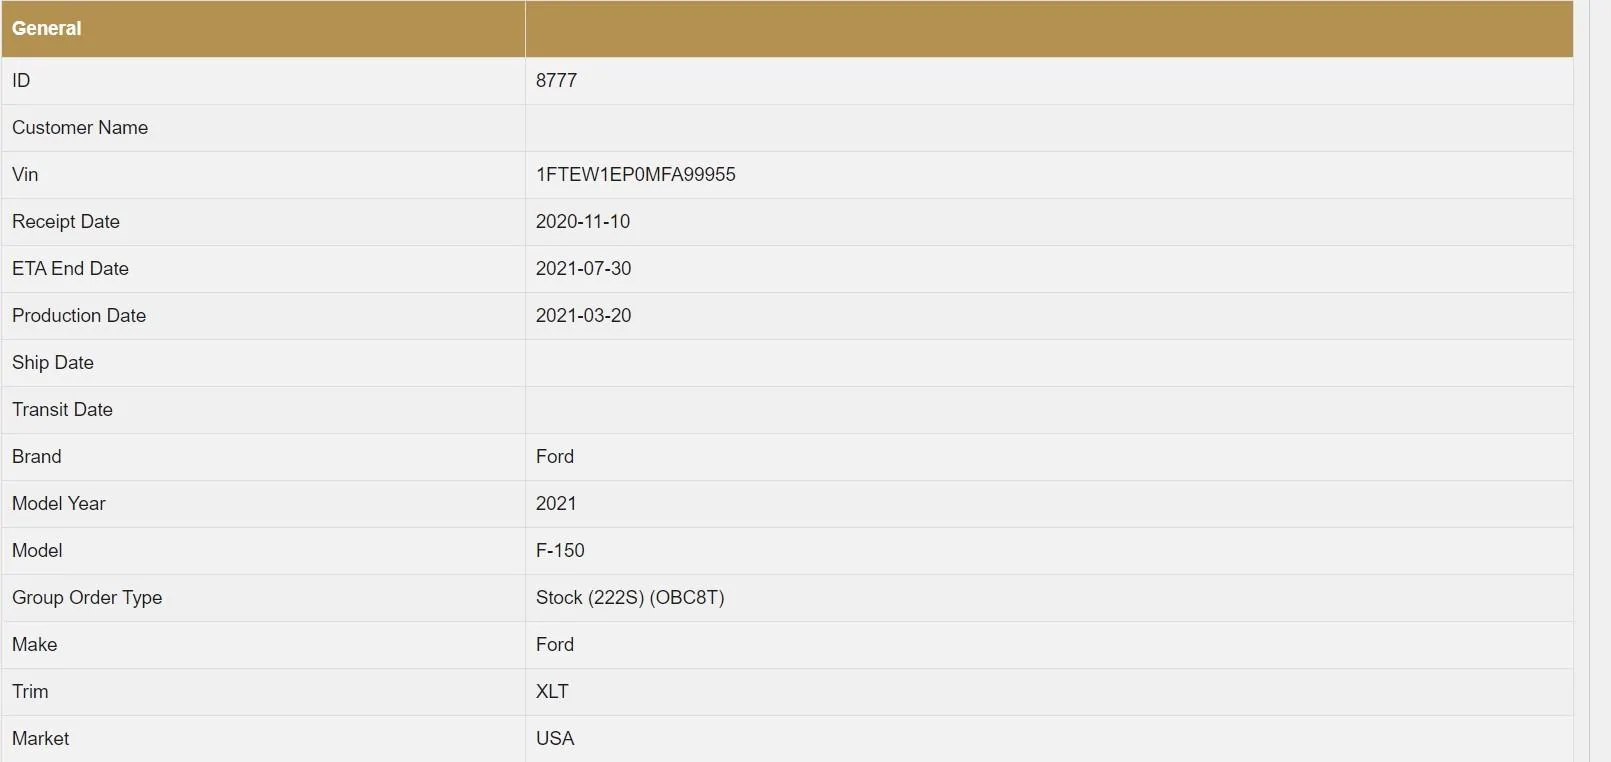Select the receipt date 2020-11-10
1611x762 pixels.
583,222
